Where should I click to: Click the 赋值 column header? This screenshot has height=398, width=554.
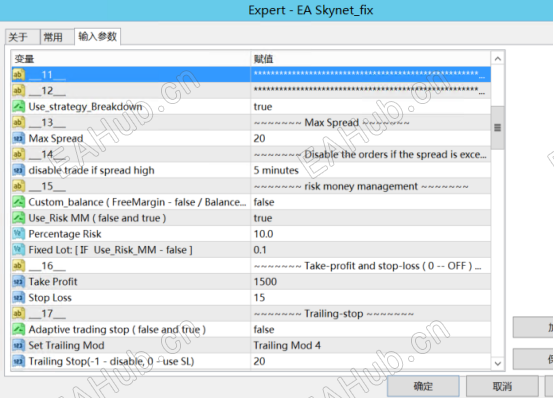pyautogui.click(x=371, y=59)
